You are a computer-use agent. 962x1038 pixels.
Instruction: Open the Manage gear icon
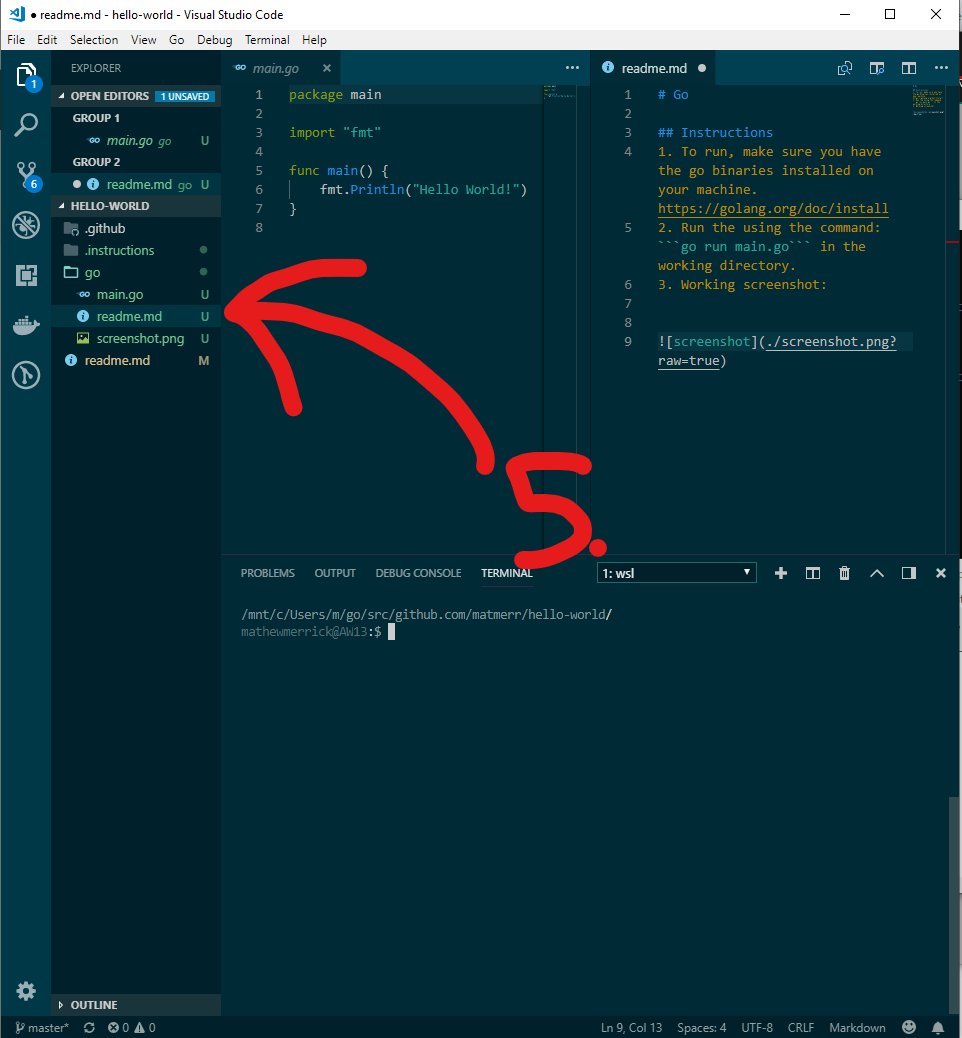26,991
